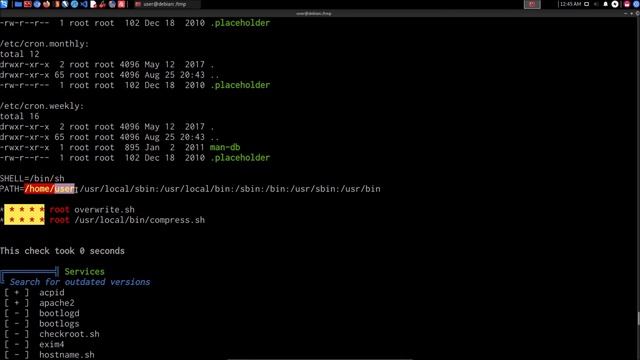The height and width of the screenshot is (360, 640).
Task: Click the red lock screen tray icon
Action: point(627,4)
